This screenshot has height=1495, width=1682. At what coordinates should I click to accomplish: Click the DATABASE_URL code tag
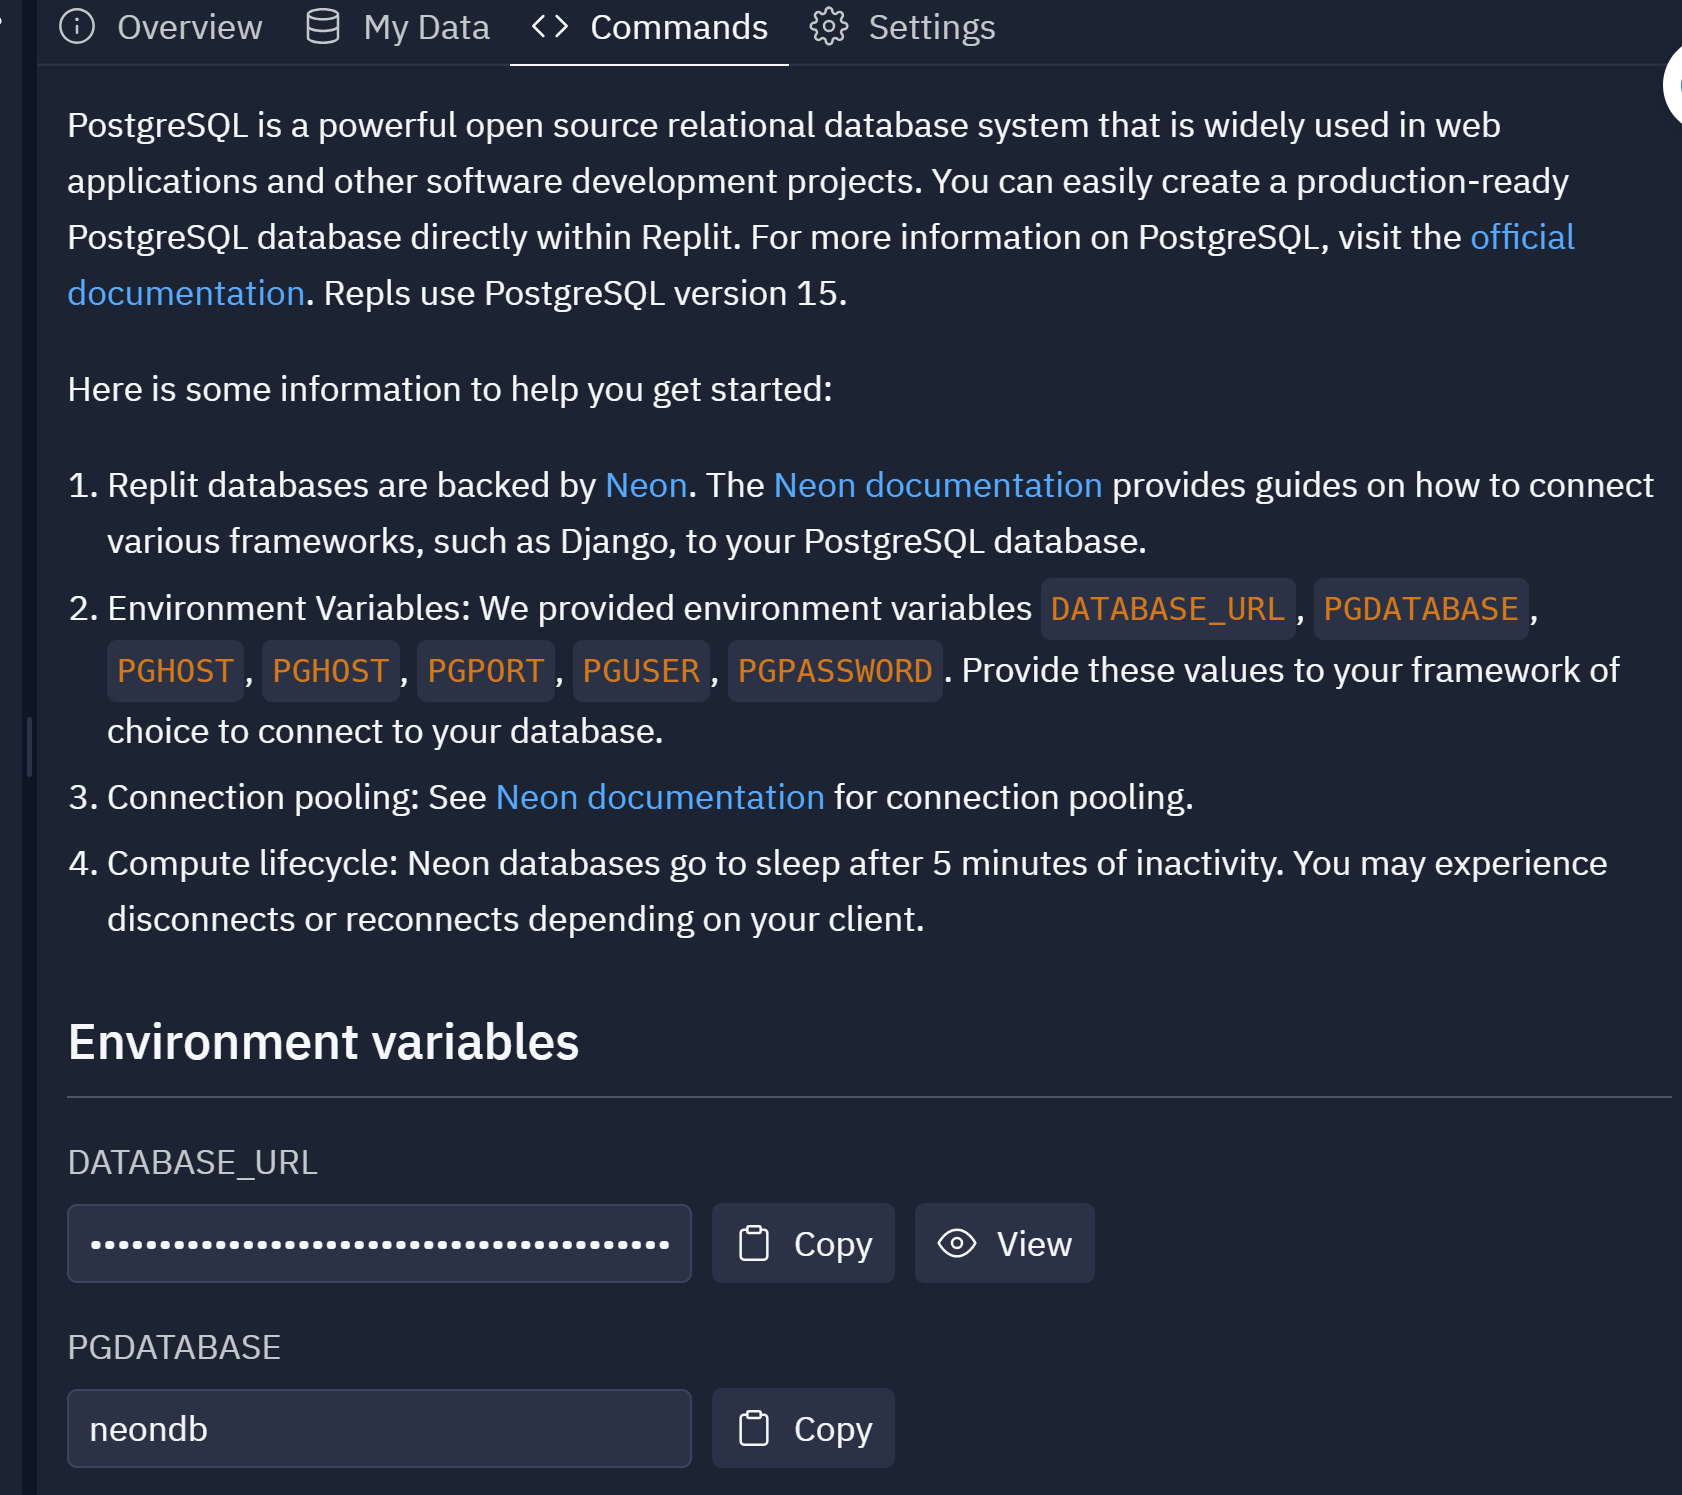(x=1168, y=609)
